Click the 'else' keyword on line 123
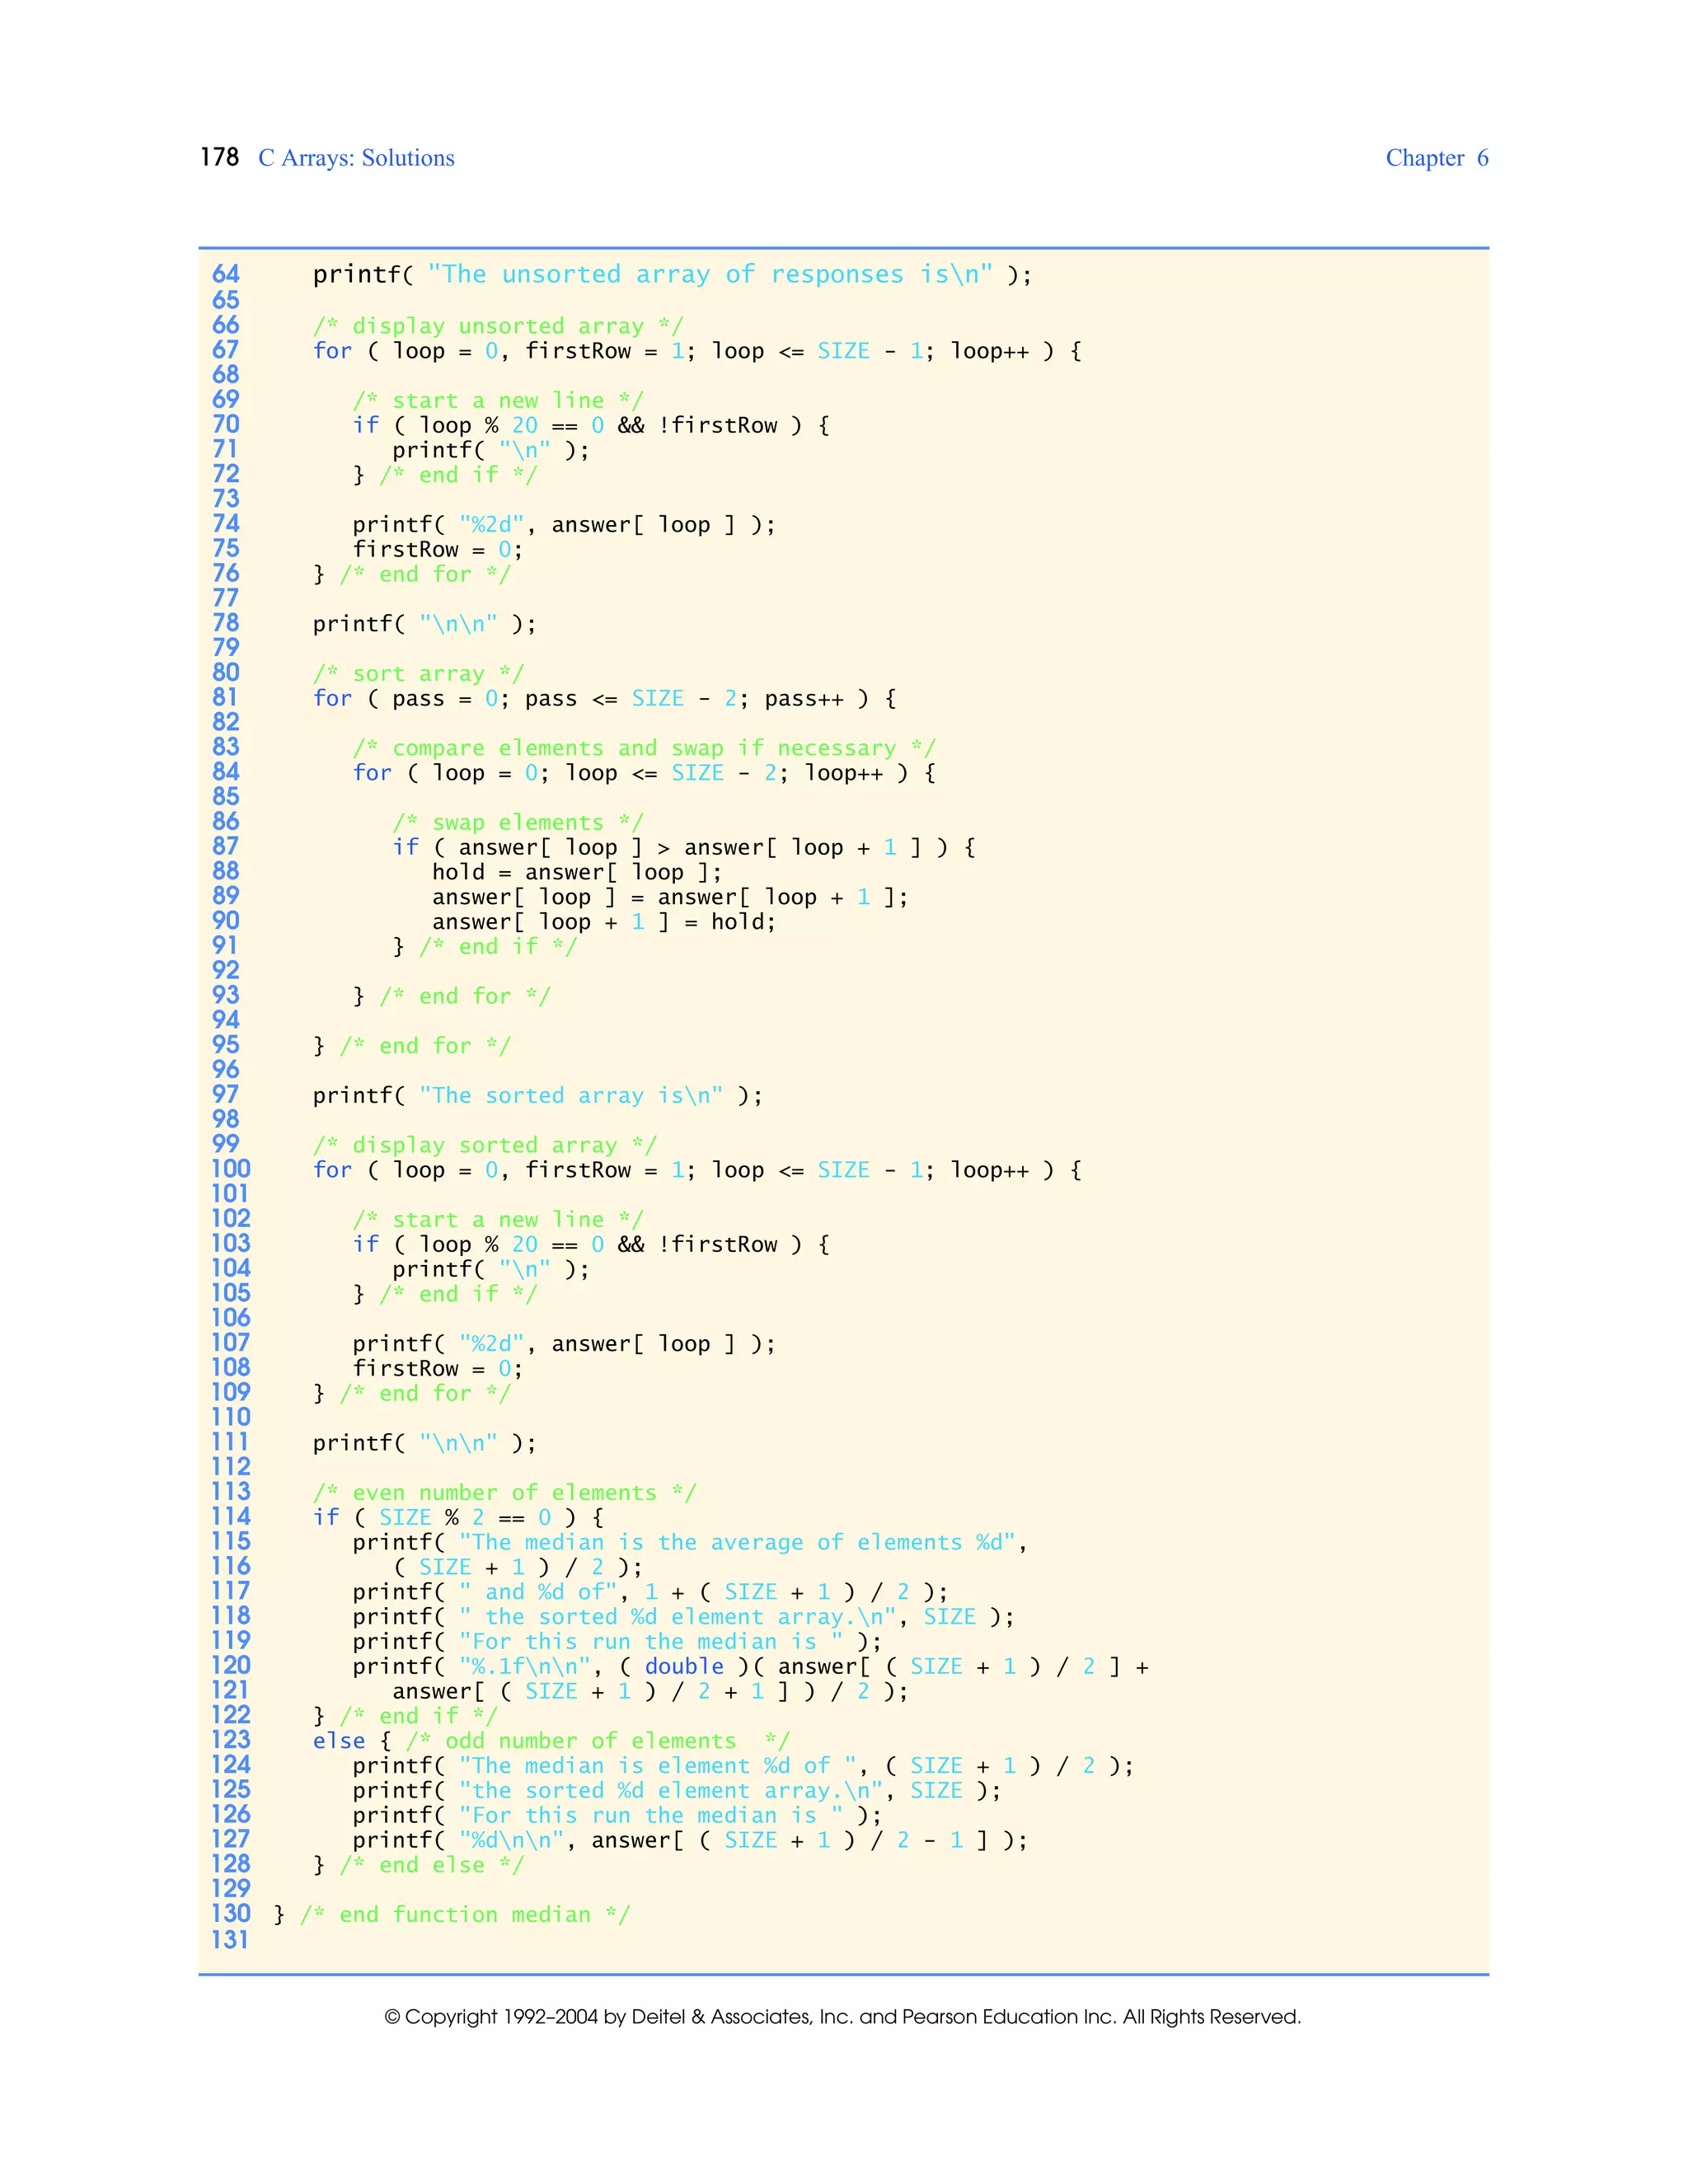Image resolution: width=1688 pixels, height=2184 pixels. tap(339, 1741)
